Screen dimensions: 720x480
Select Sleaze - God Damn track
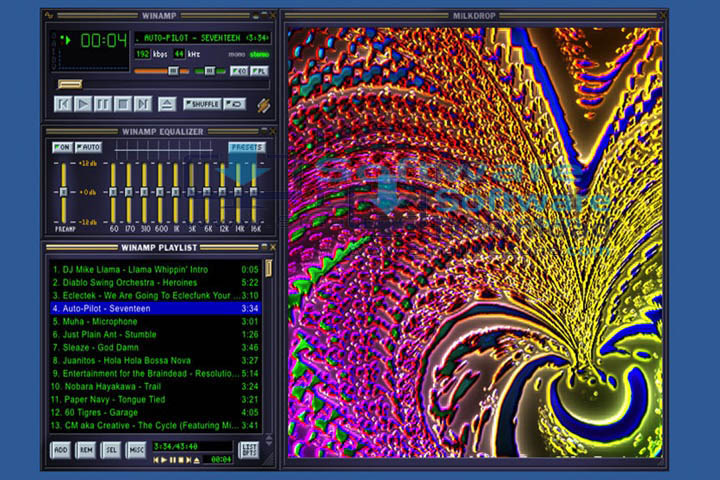(156, 347)
